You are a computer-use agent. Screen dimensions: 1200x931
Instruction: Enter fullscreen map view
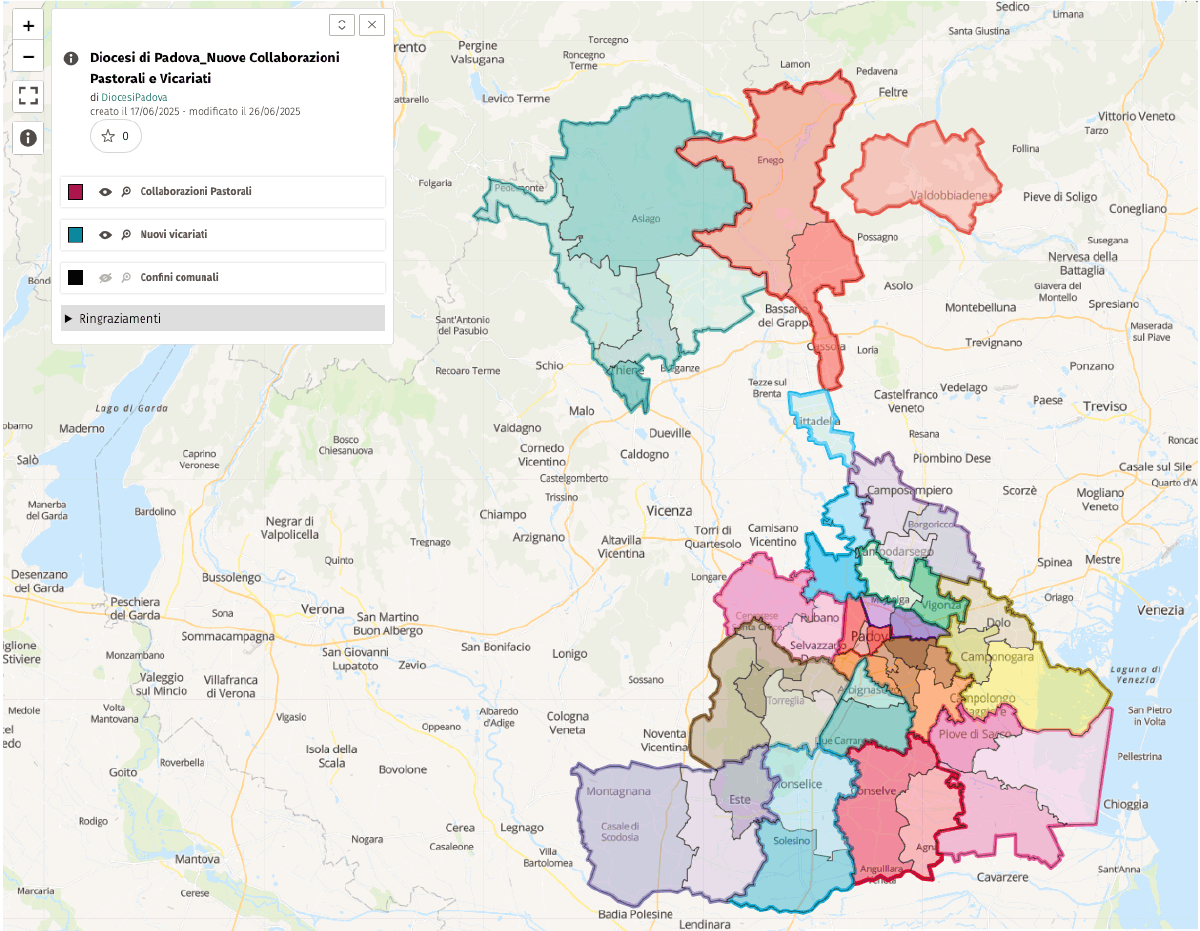(x=28, y=96)
